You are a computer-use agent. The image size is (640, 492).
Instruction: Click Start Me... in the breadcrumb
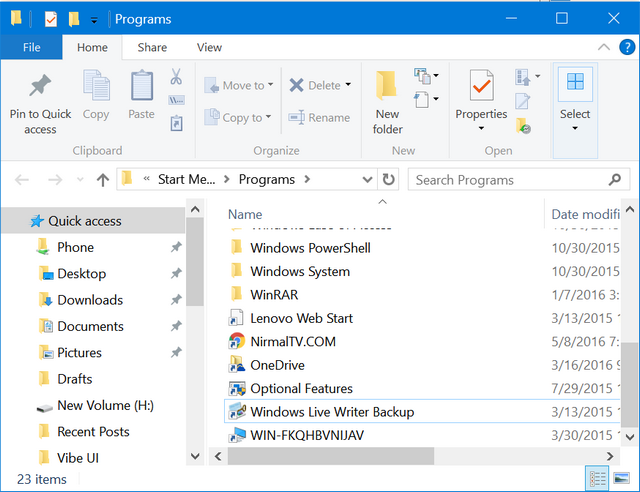(x=187, y=179)
